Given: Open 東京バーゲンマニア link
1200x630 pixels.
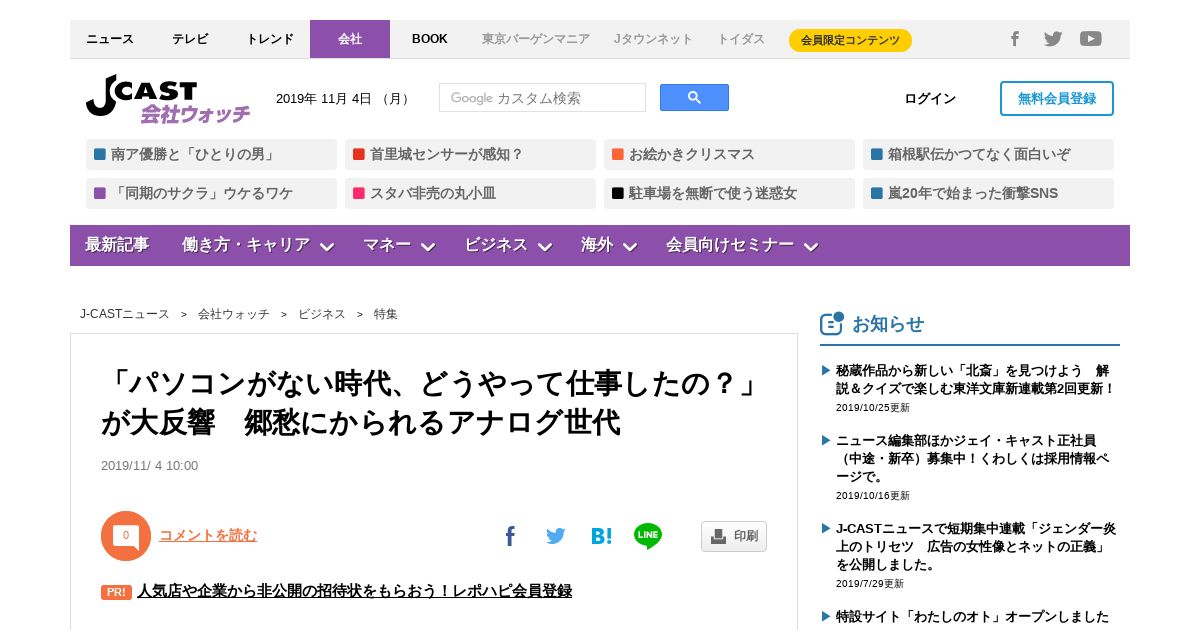Looking at the screenshot, I should (x=536, y=39).
